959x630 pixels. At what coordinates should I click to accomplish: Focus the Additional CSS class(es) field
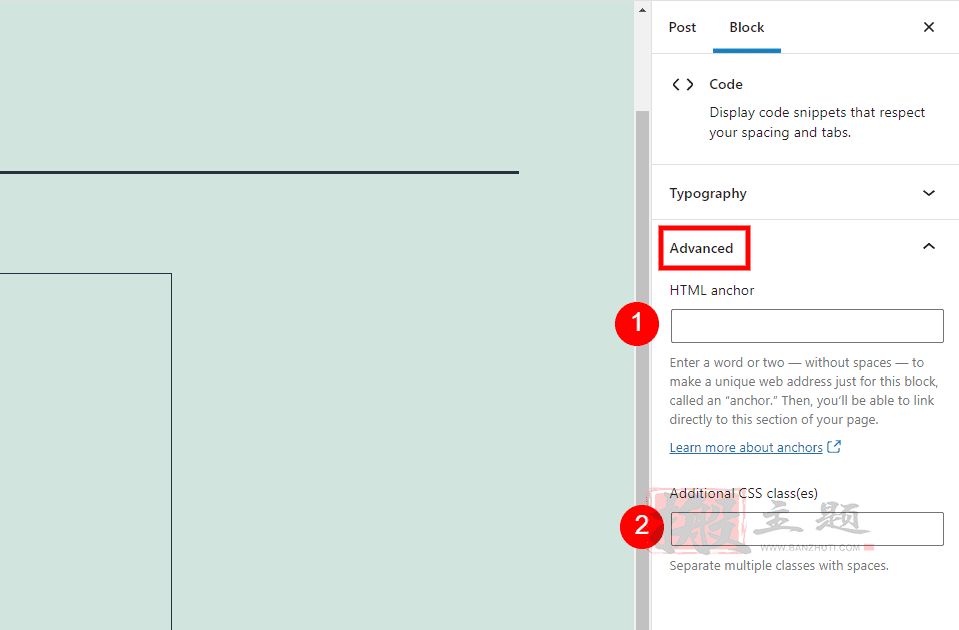click(807, 528)
